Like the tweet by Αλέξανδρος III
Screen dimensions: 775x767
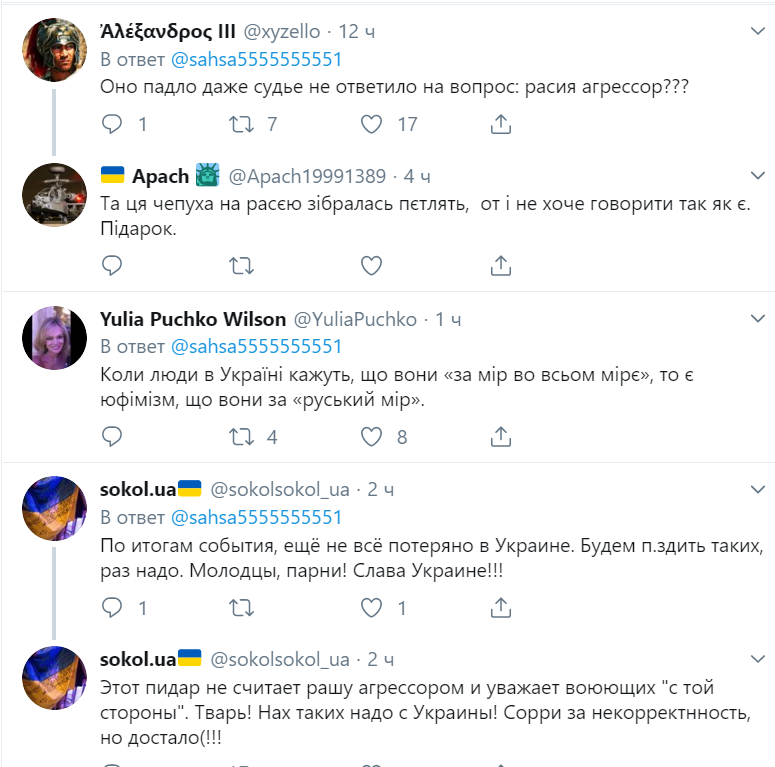pos(372,124)
